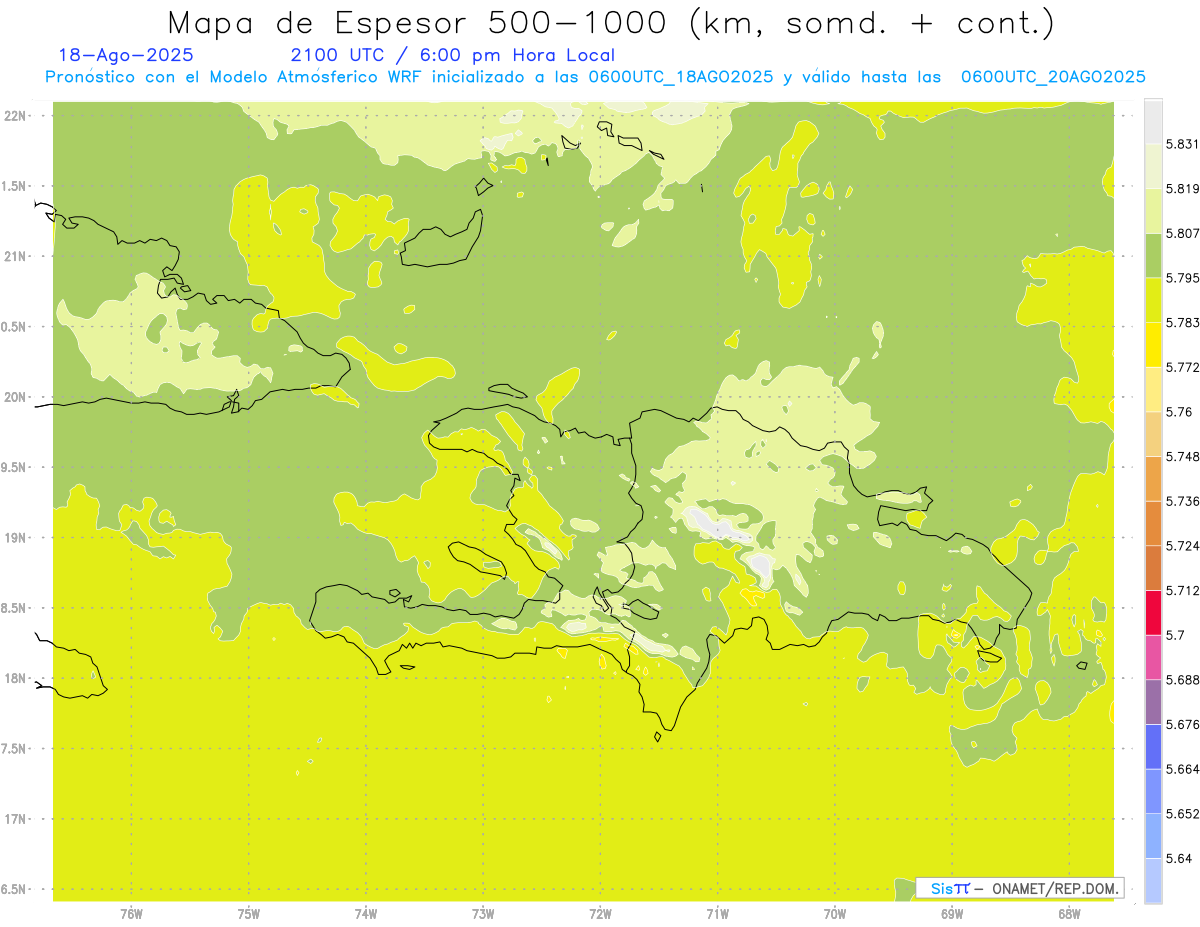Click the longitude label '73W'
This screenshot has width=1200, height=927.
[x=483, y=914]
